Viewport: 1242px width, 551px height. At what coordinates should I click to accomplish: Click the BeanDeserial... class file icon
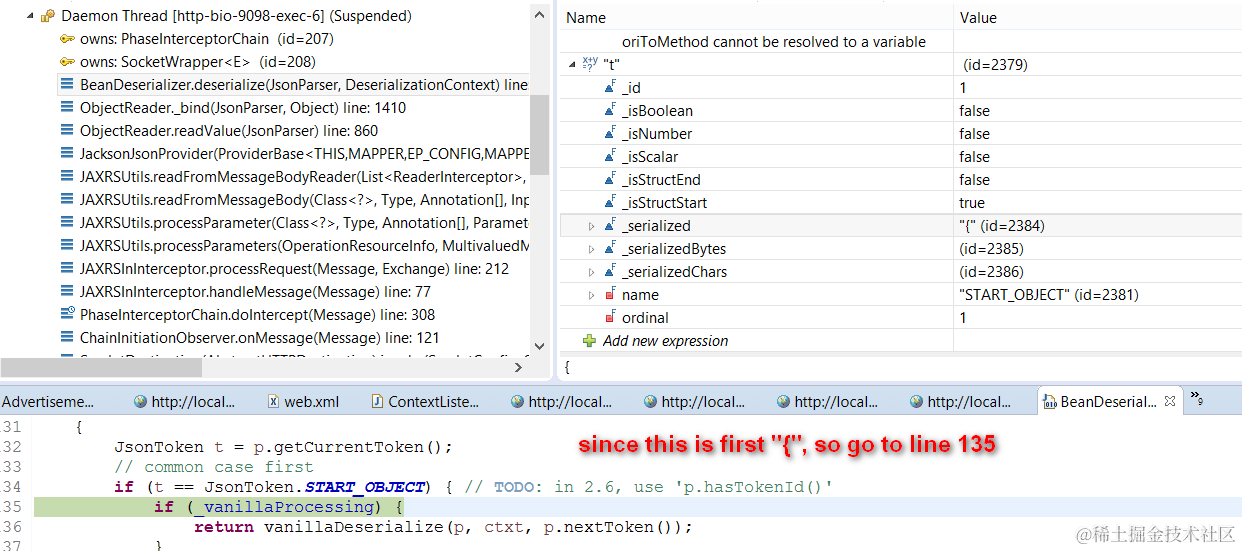[x=1050, y=402]
